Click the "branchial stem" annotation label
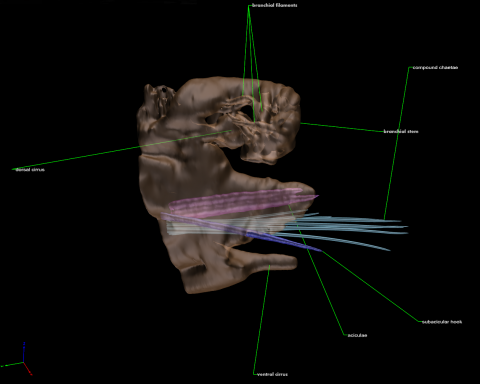The width and height of the screenshot is (480, 384). click(x=401, y=132)
